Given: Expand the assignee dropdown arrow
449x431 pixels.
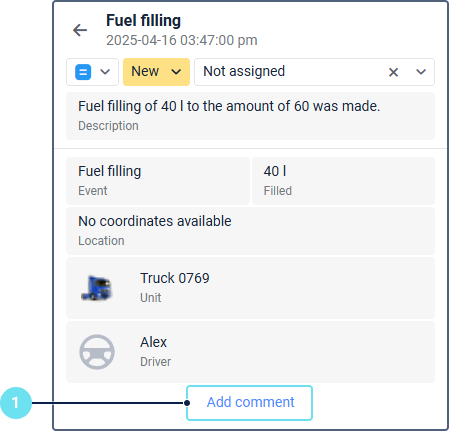Looking at the screenshot, I should tap(421, 72).
